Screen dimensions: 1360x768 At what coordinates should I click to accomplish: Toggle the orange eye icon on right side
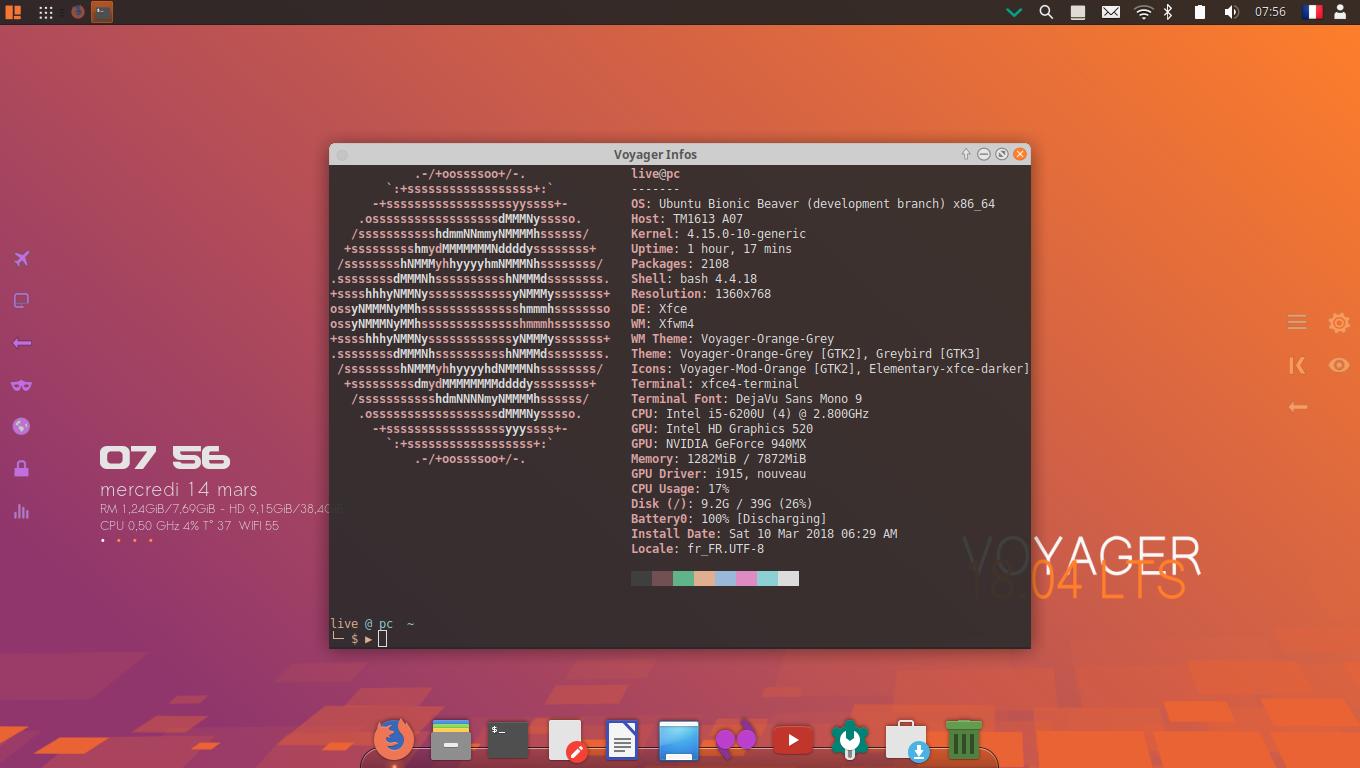pos(1339,365)
